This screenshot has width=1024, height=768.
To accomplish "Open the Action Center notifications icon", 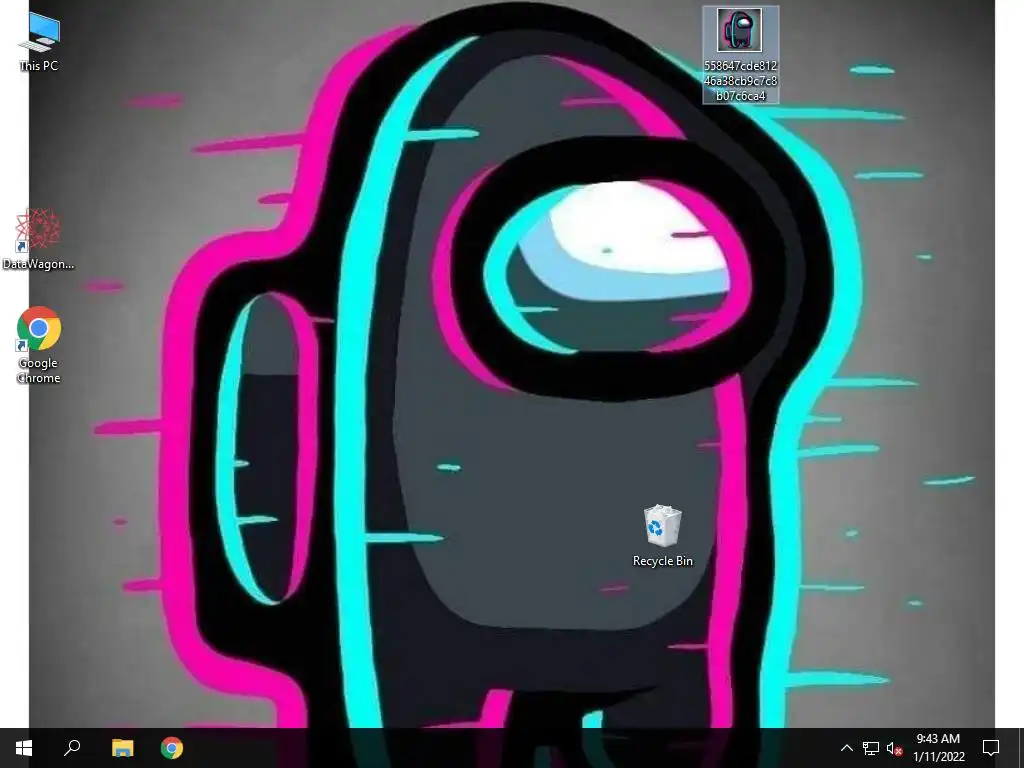I will tap(991, 748).
